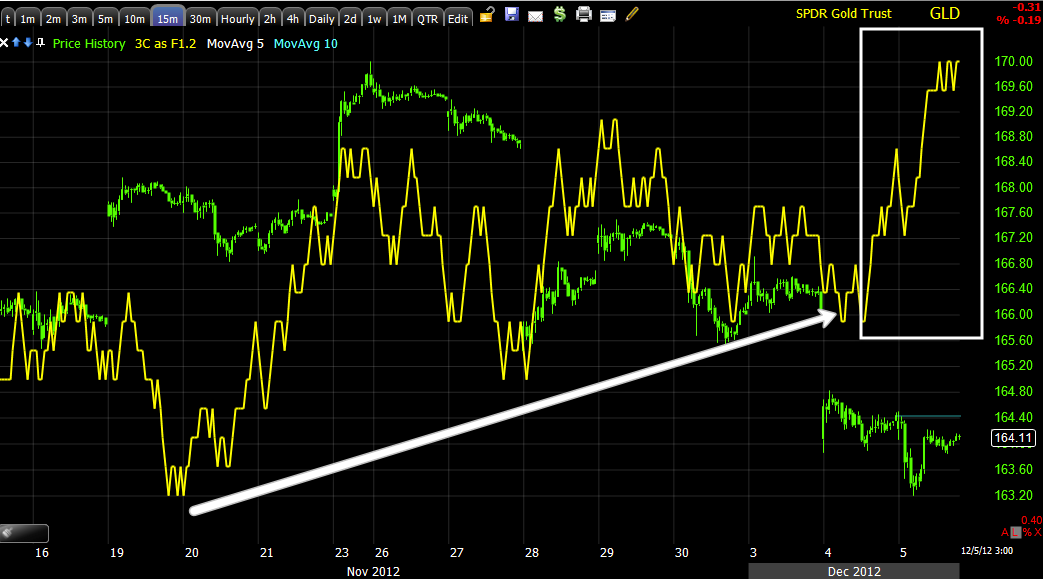Click the 170.00 price axis label
This screenshot has height=579, width=1043.
click(1013, 61)
